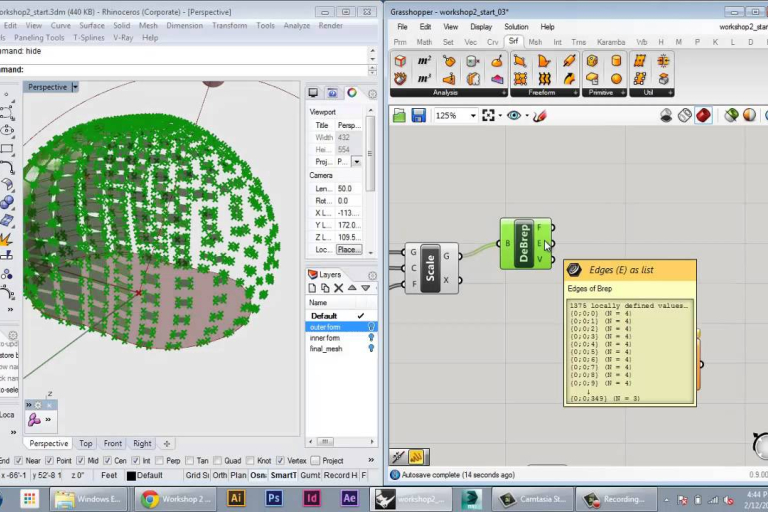Click the Cylinder icon in Primitive panel
768x512 pixels.
[x=616, y=61]
